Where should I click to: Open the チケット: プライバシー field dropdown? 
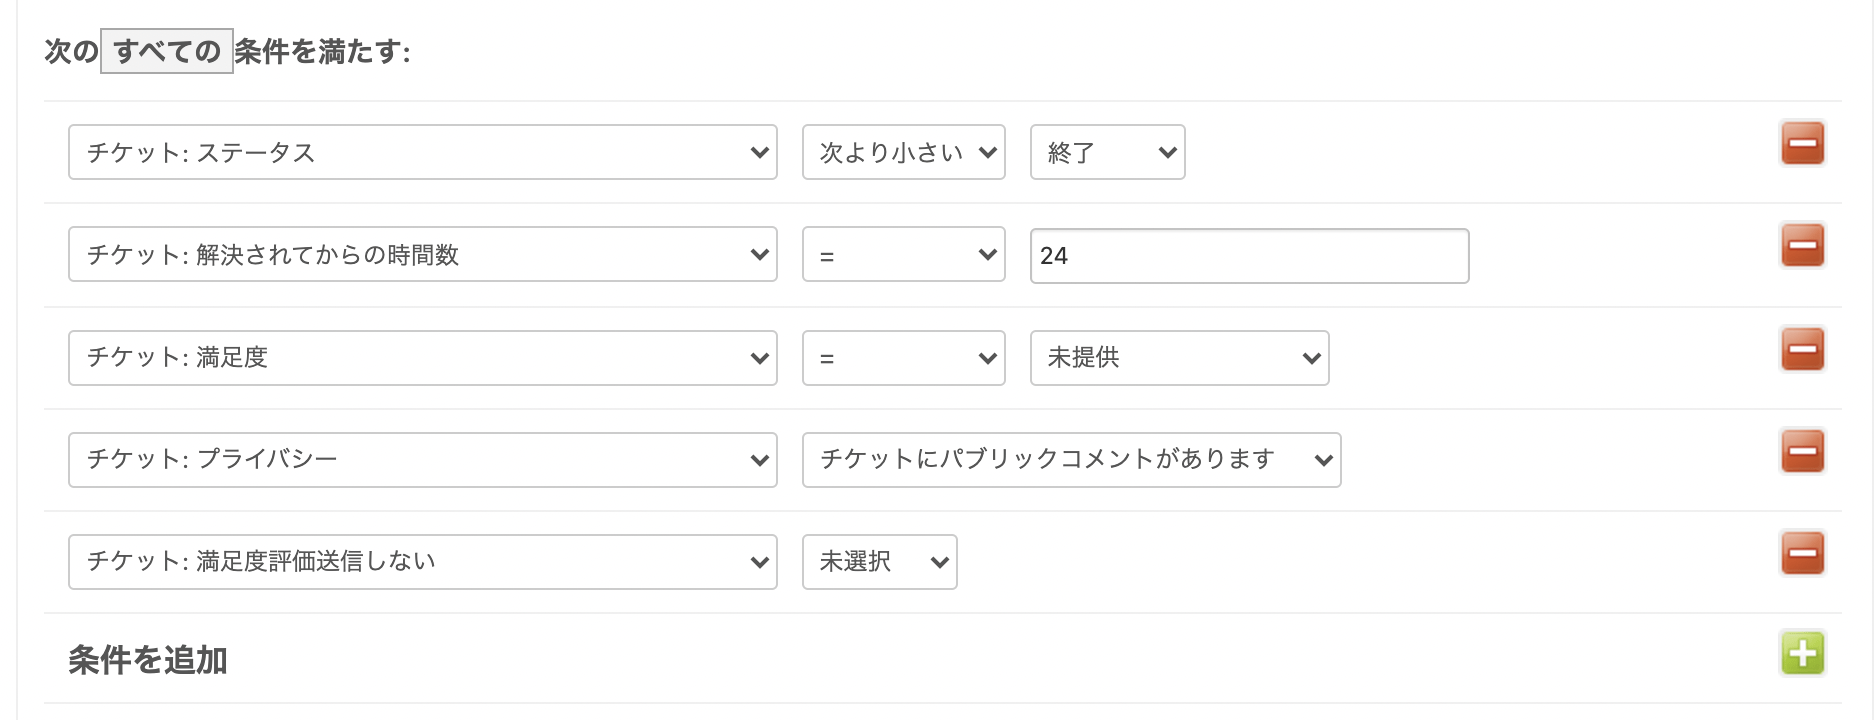[422, 460]
